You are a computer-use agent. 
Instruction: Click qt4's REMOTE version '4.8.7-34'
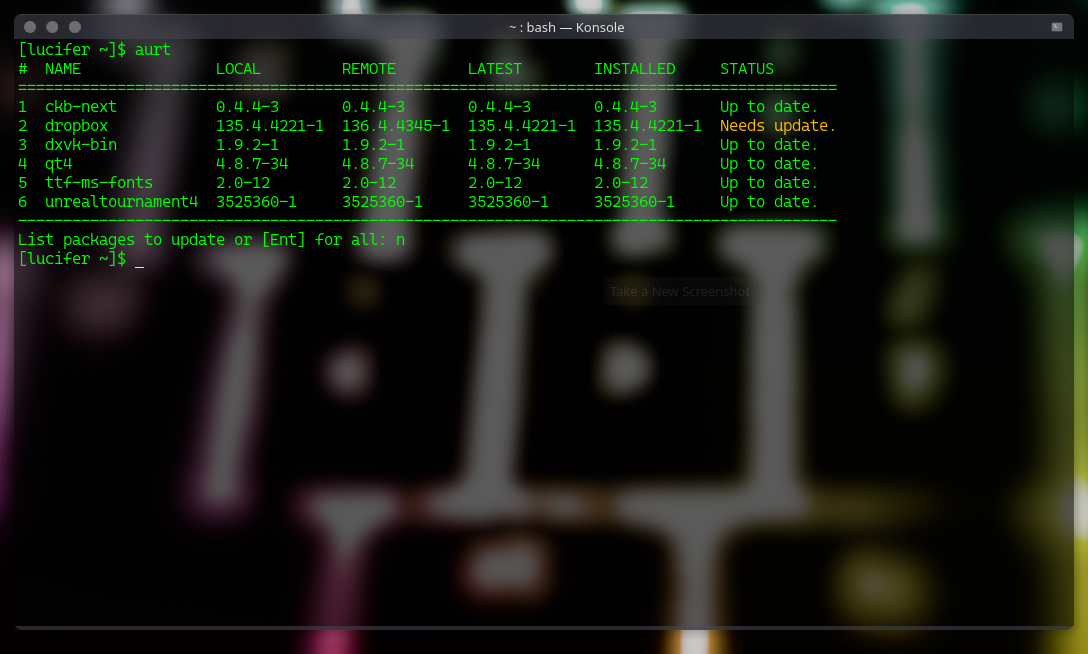click(x=378, y=164)
